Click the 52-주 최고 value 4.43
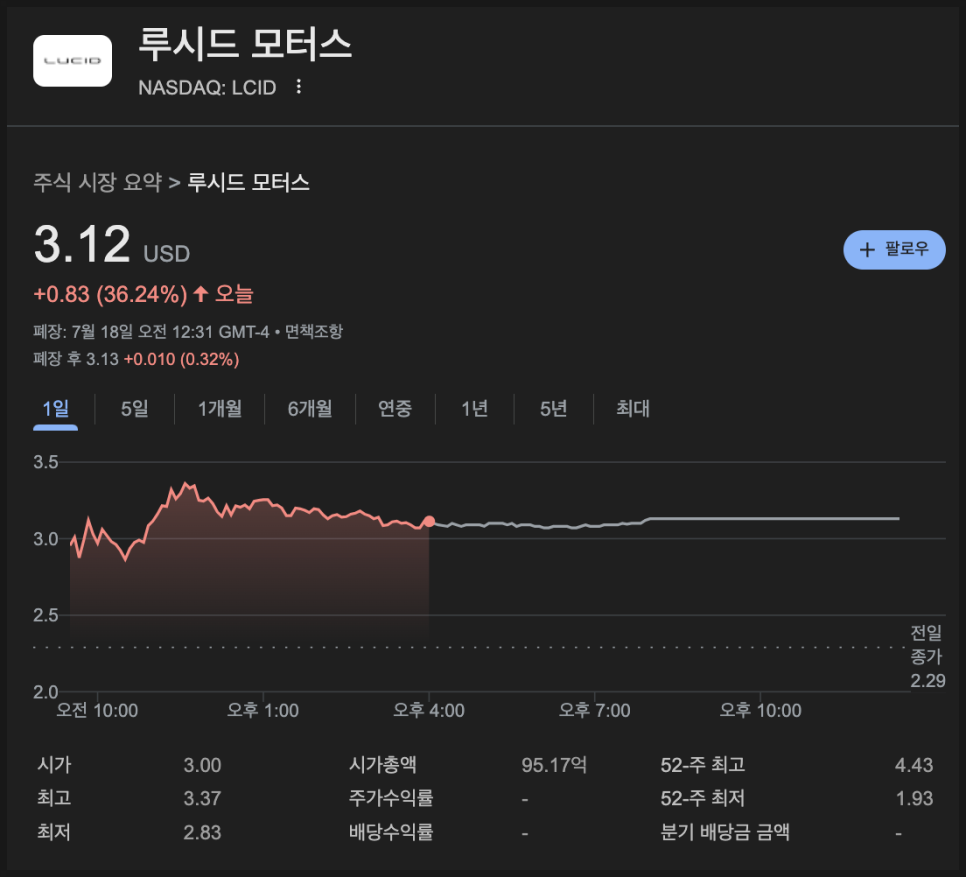 [x=914, y=766]
